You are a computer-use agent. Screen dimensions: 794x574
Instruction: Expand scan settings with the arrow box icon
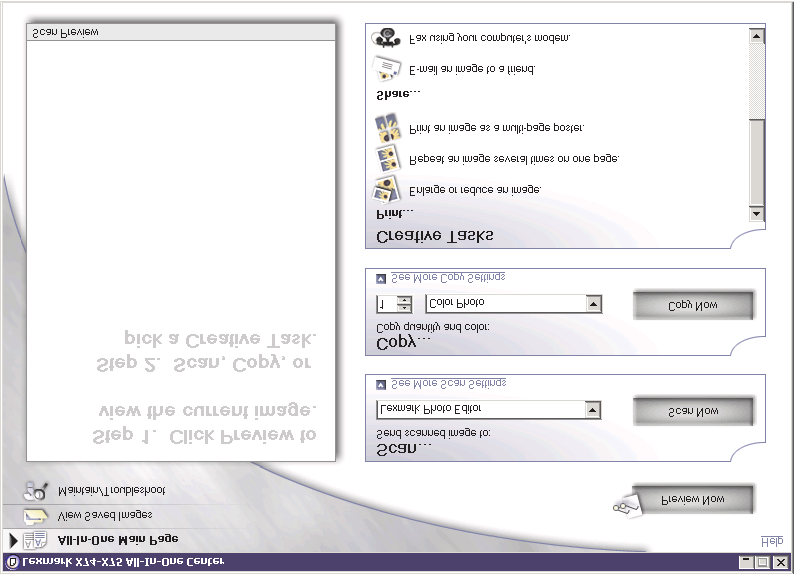381,385
